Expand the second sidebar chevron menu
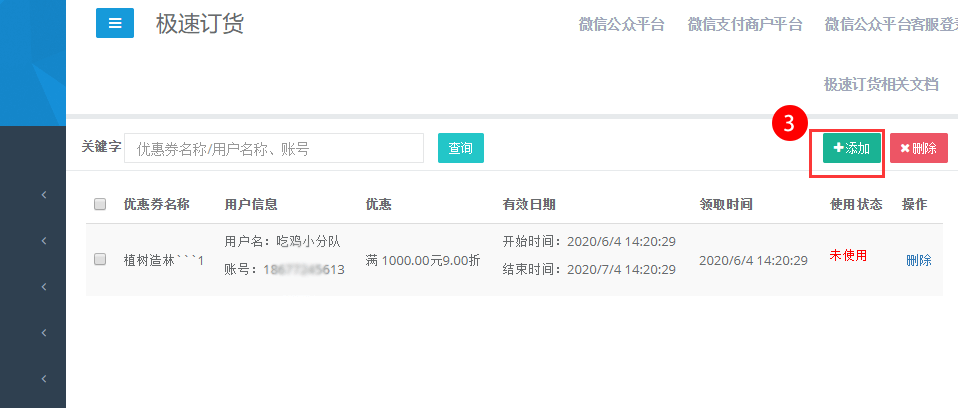This screenshot has width=958, height=408. tap(44, 241)
